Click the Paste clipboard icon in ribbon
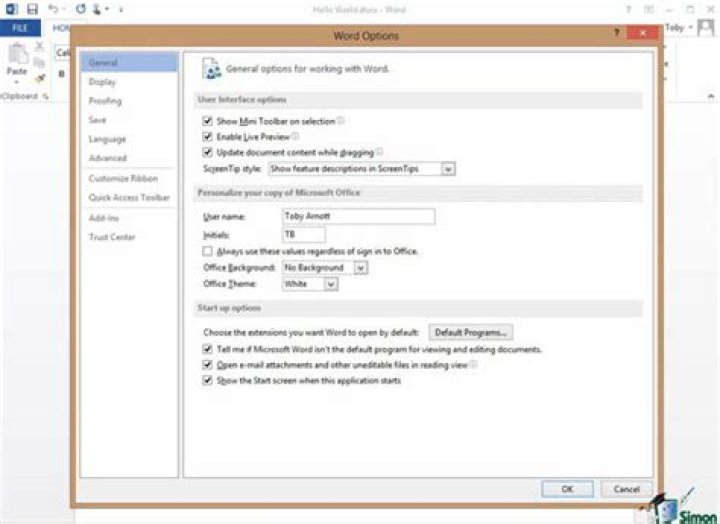Image resolution: width=720 pixels, height=524 pixels. pos(18,54)
